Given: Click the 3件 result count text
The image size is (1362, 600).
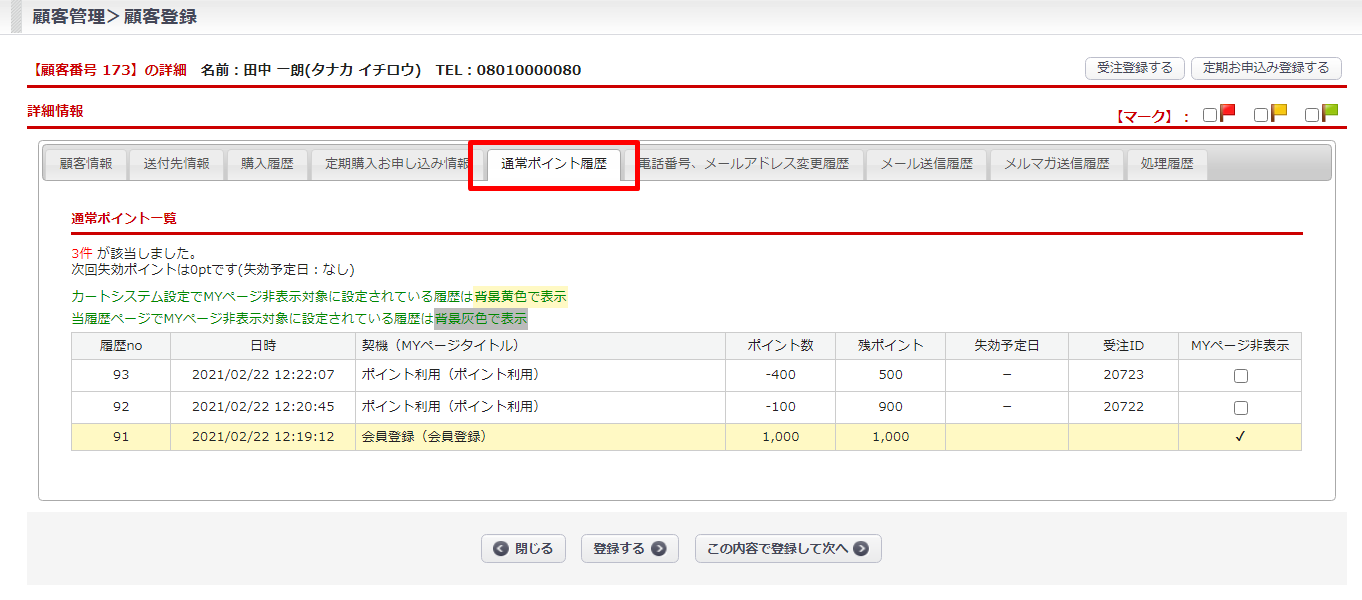Looking at the screenshot, I should point(82,254).
